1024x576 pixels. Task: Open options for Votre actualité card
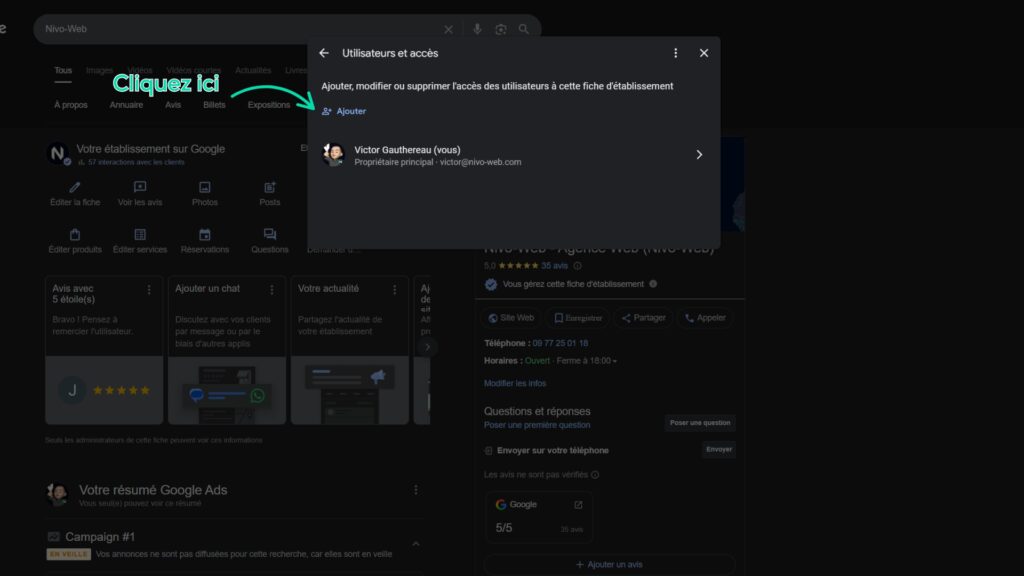click(x=394, y=289)
